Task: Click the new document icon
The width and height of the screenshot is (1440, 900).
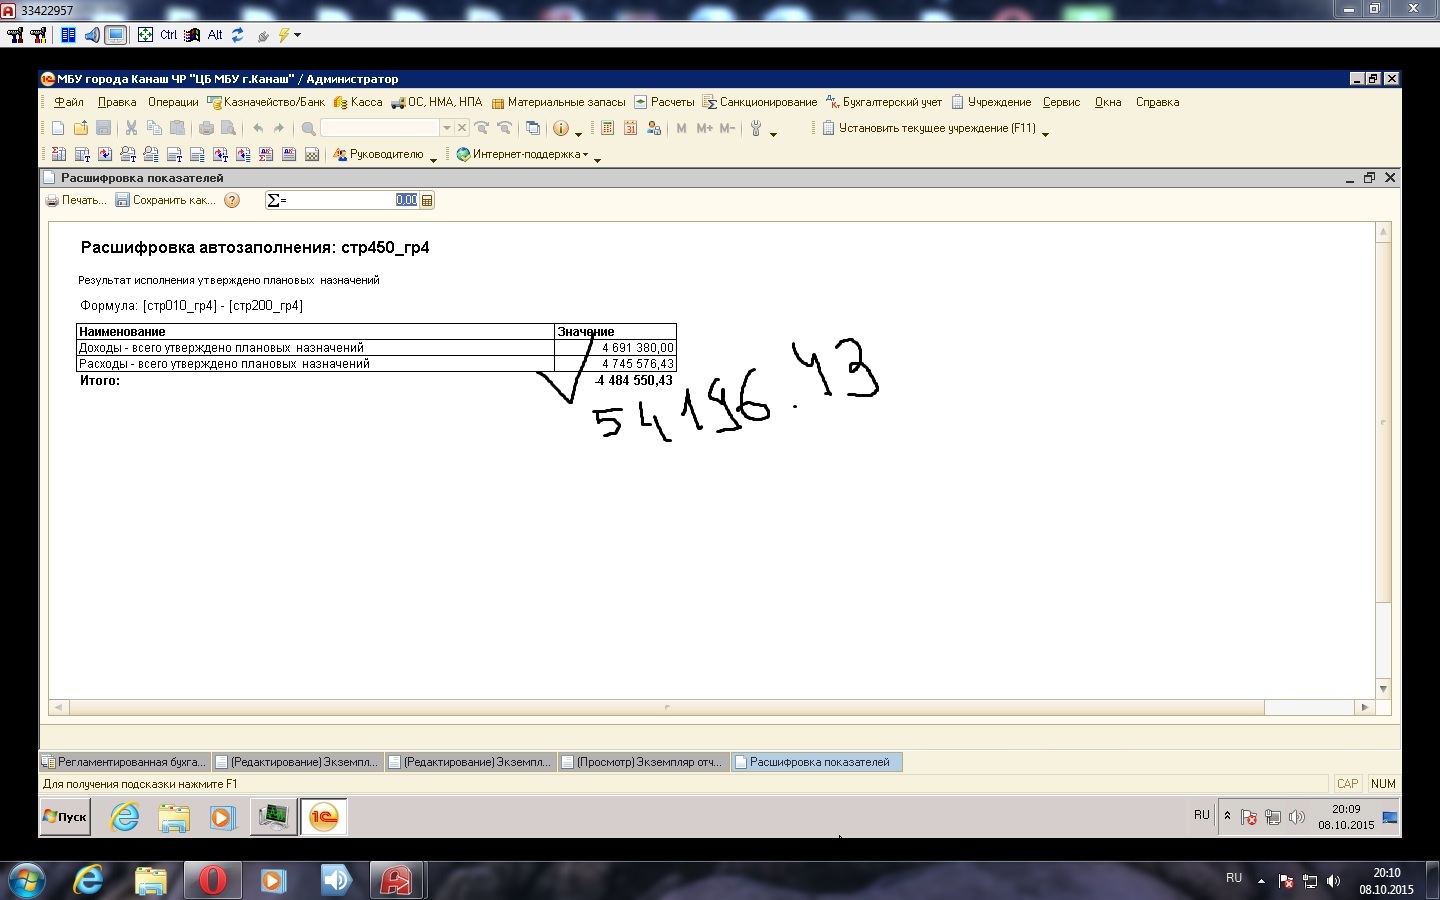Action: point(58,128)
